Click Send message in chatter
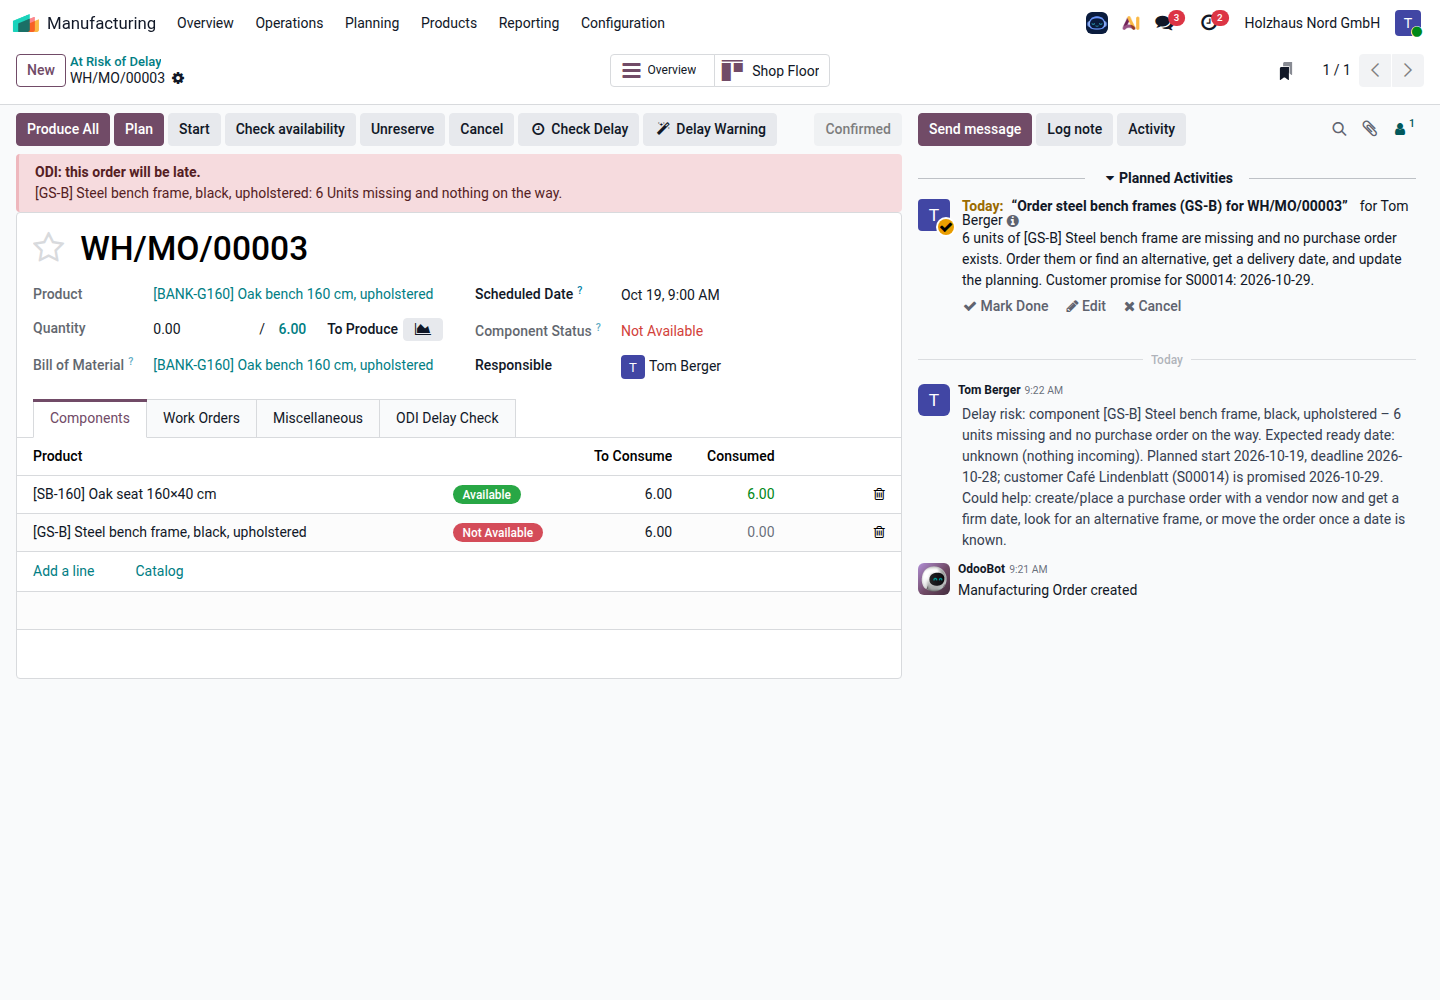 975,129
